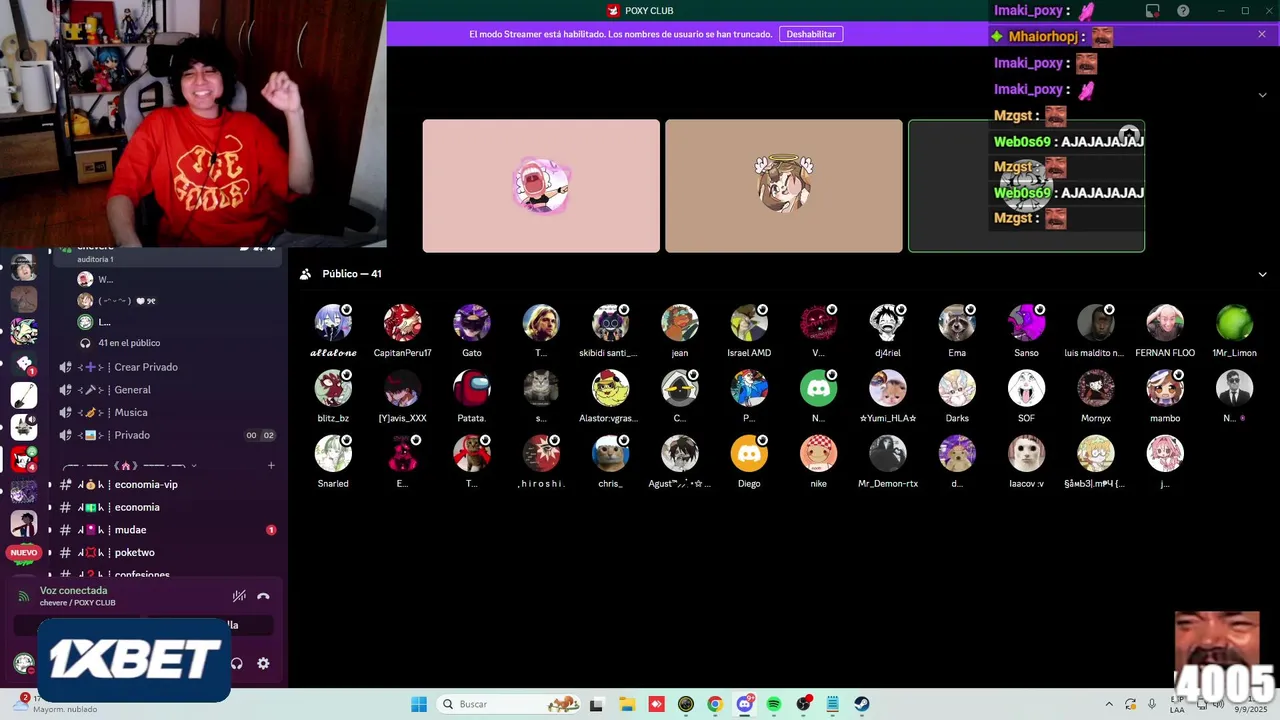Image resolution: width=1280 pixels, height=720 pixels.
Task: Join the Musica voice channel
Action: 166,412
